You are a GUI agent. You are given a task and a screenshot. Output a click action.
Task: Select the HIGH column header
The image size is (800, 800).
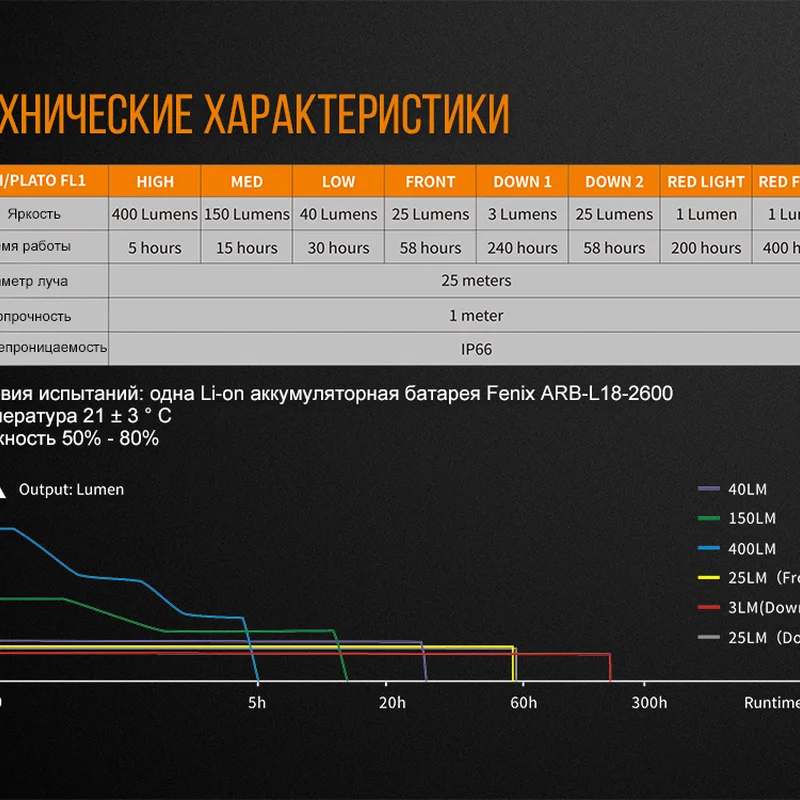pos(155,182)
